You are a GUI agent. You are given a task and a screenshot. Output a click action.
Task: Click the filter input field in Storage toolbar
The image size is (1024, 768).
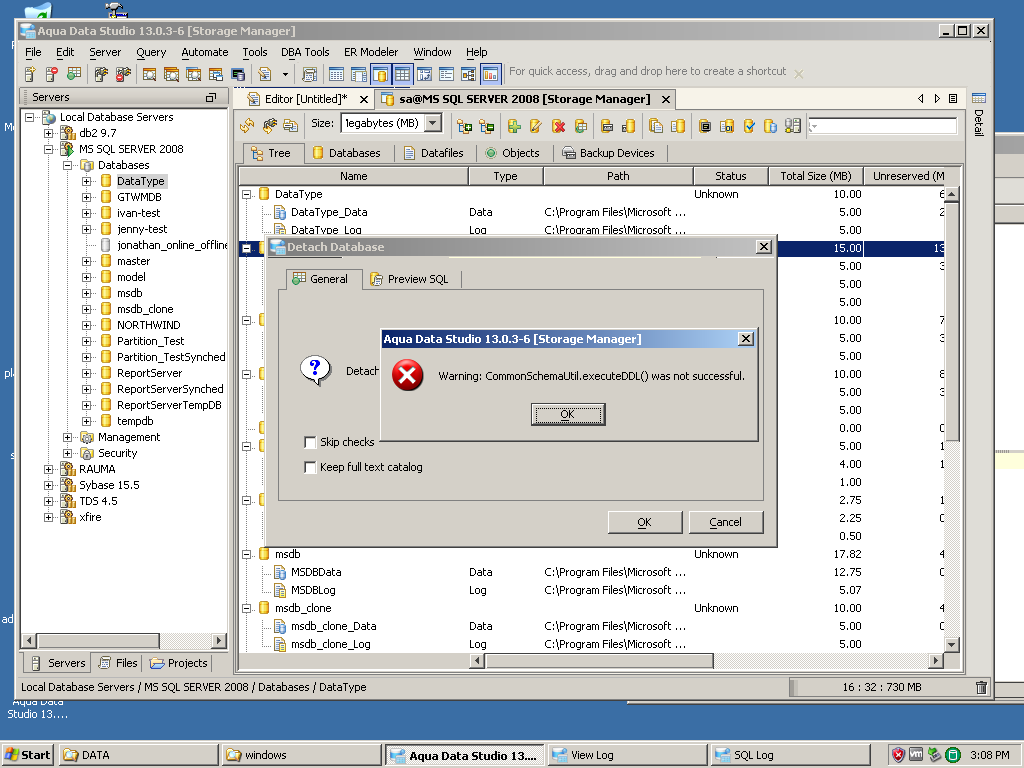[x=882, y=126]
